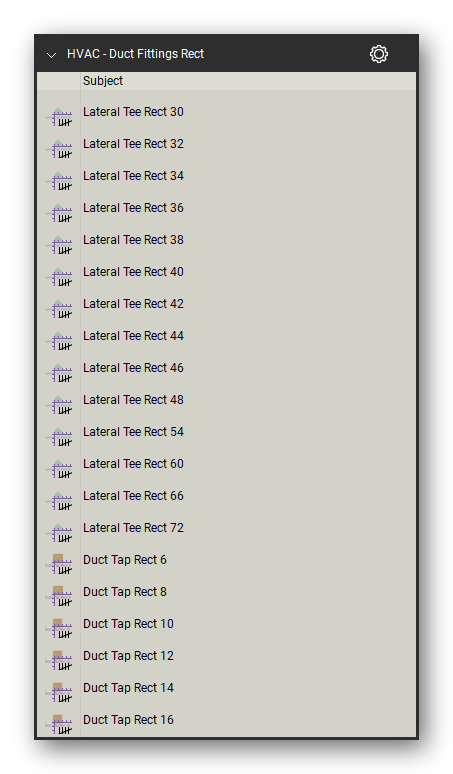Viewport: 453px width, 774px height.
Task: Choose Lateral Tee Rect 32 from list
Action: click(x=133, y=144)
